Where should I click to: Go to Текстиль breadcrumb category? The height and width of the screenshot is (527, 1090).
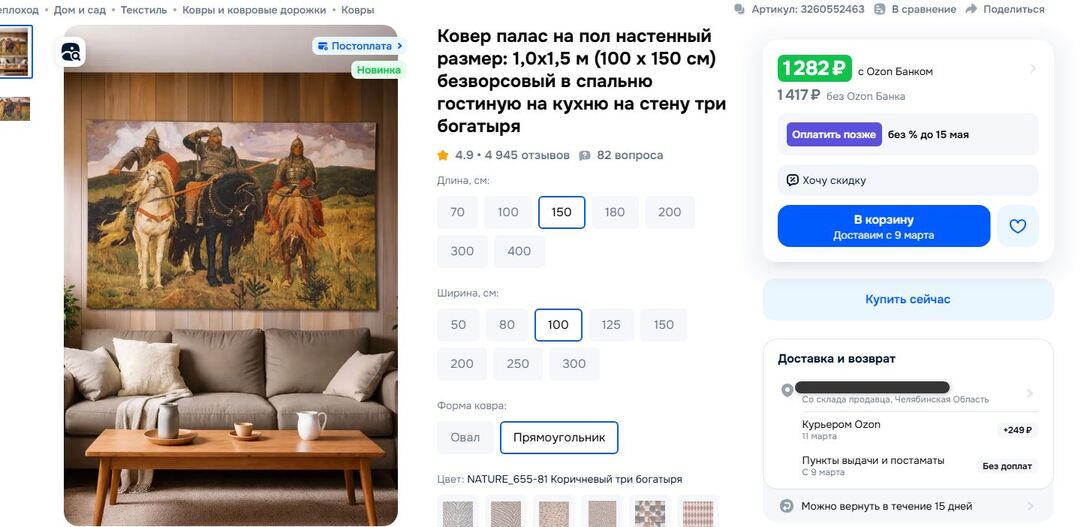(x=144, y=10)
